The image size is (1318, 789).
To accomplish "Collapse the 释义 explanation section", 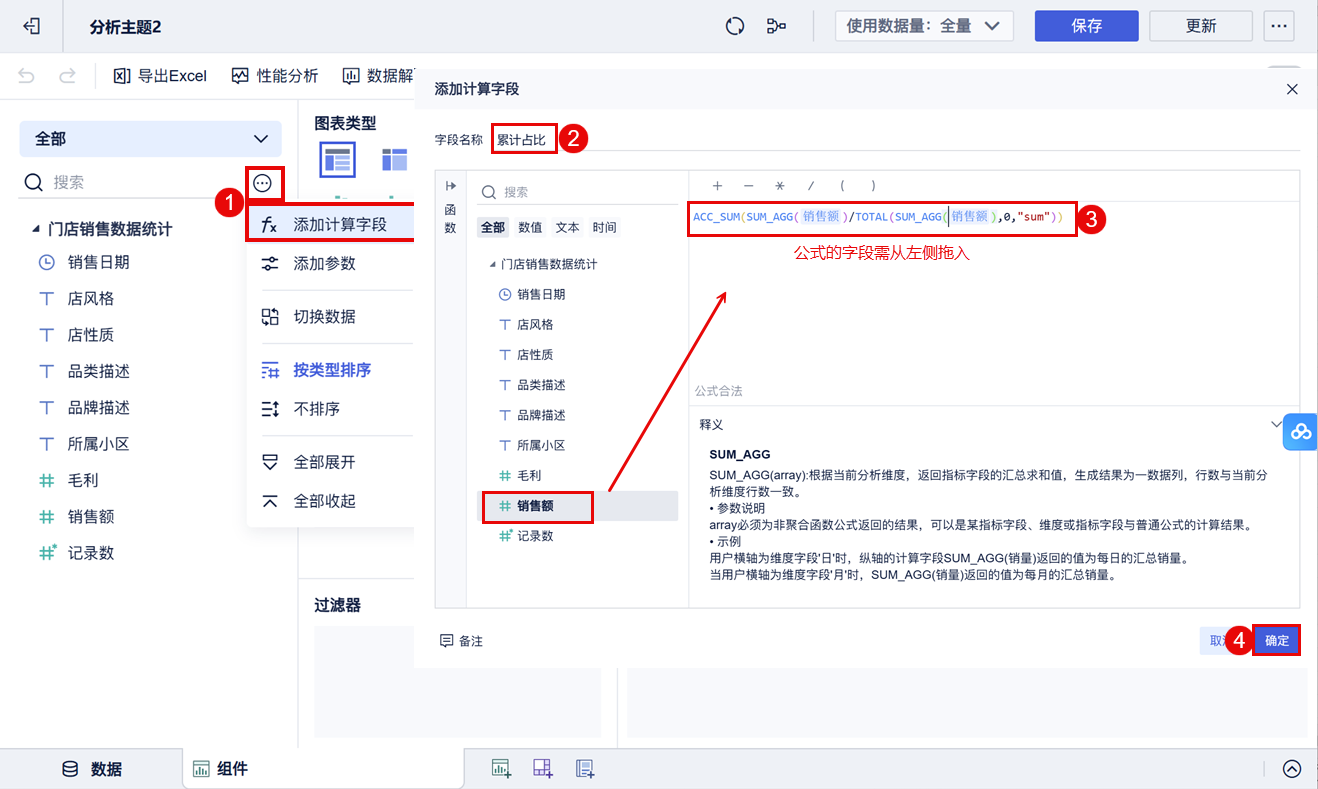I will pyautogui.click(x=1278, y=424).
